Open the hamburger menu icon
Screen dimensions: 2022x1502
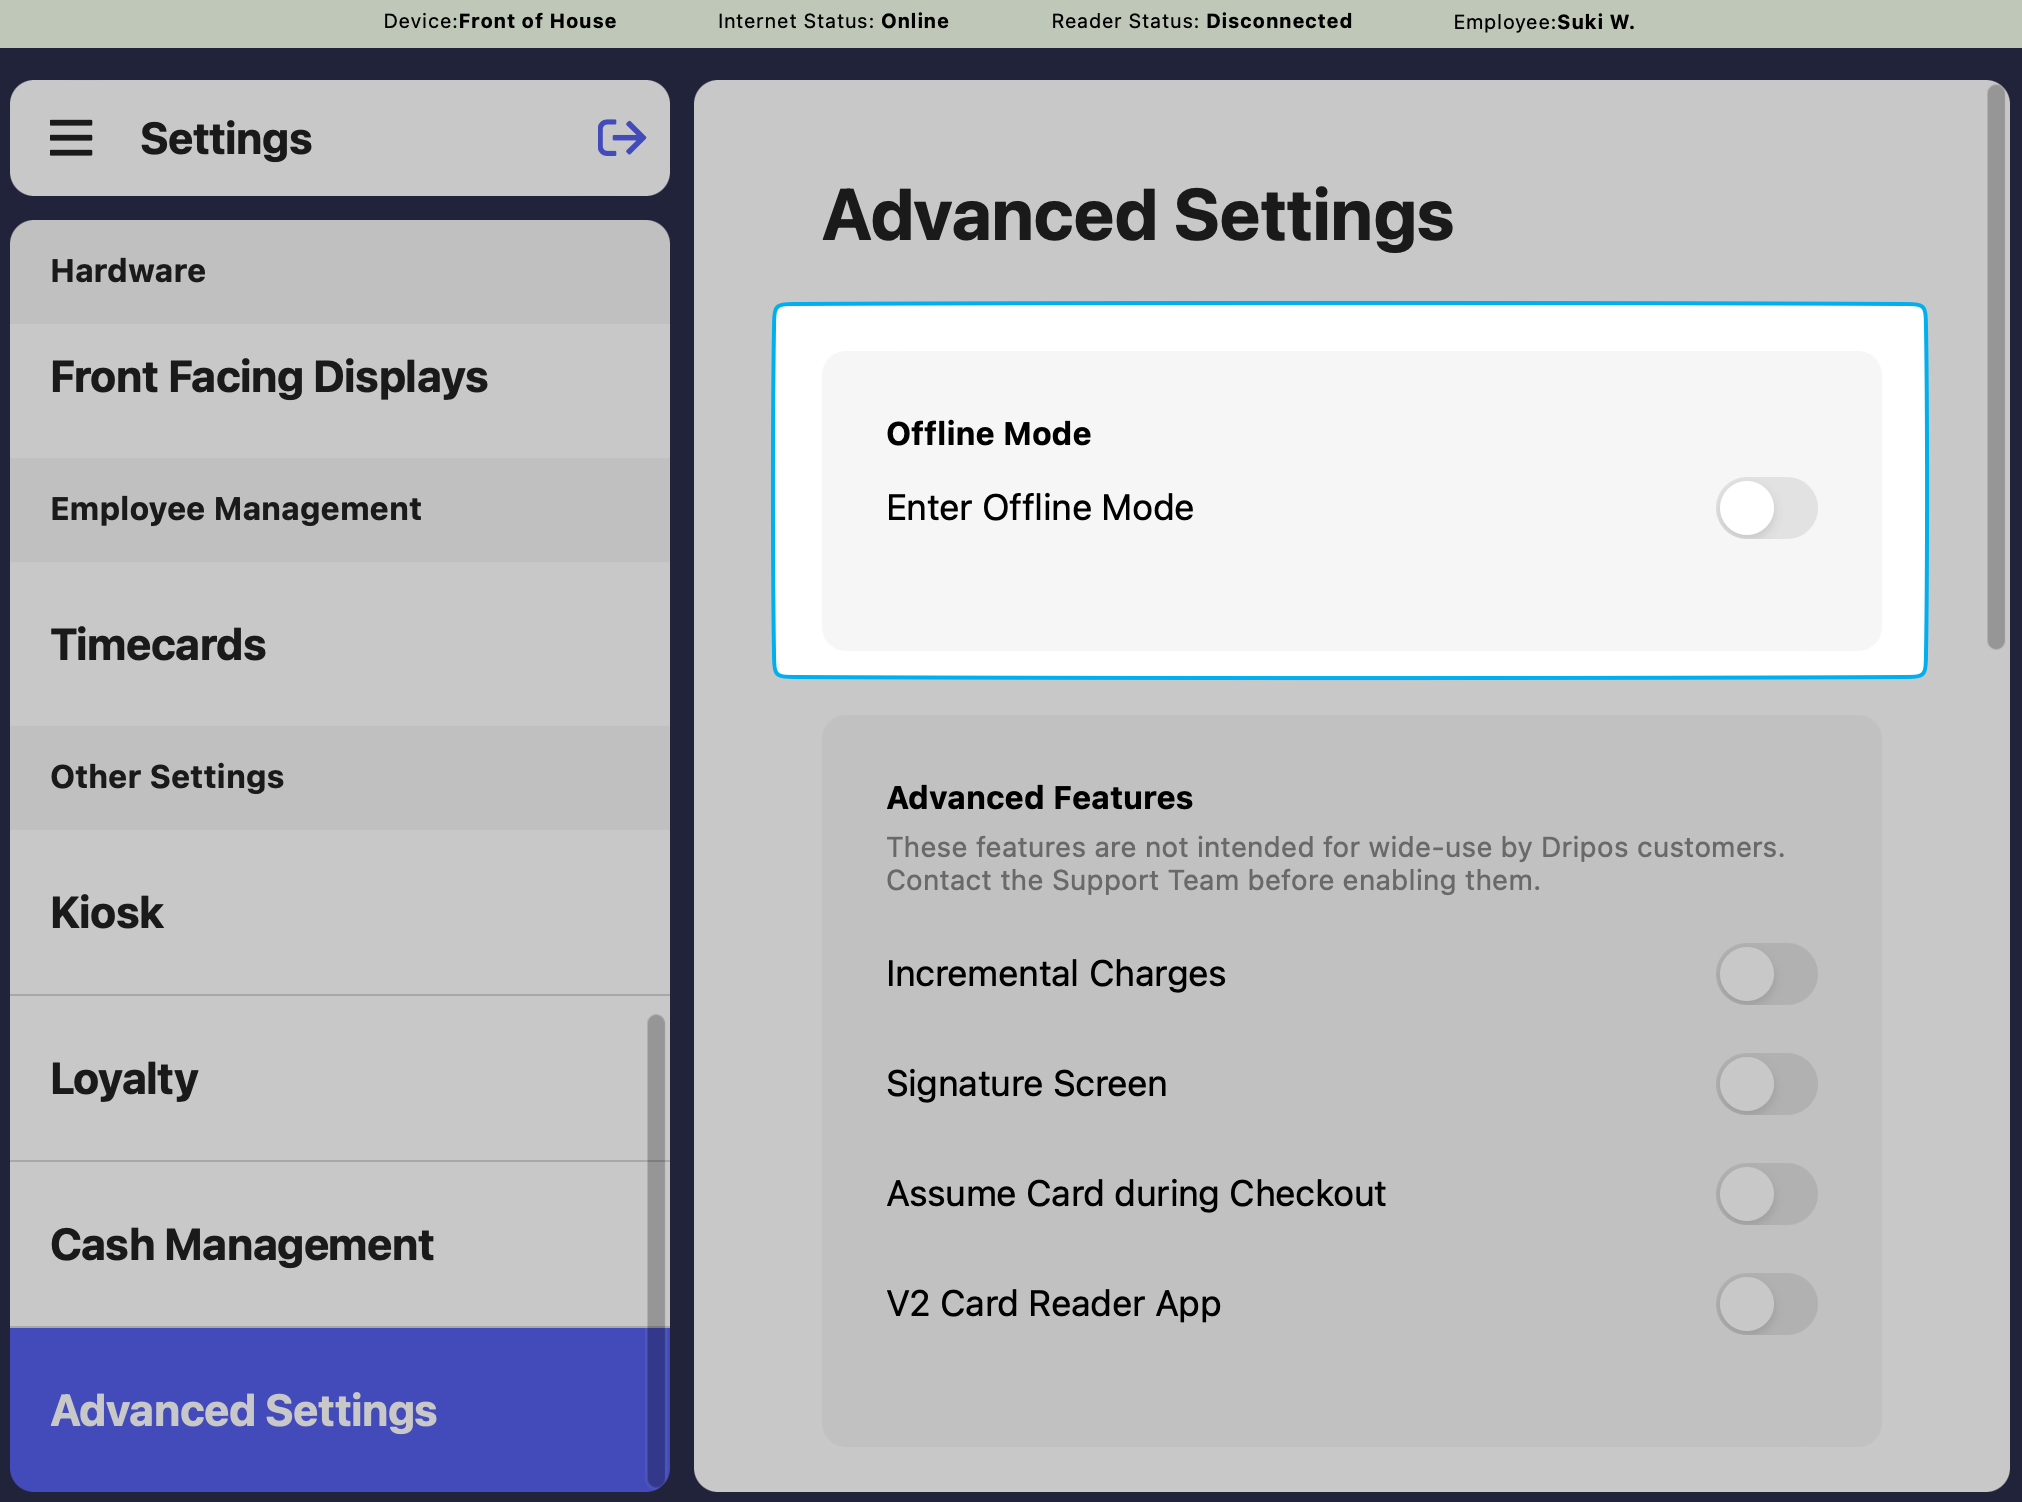pyautogui.click(x=71, y=138)
